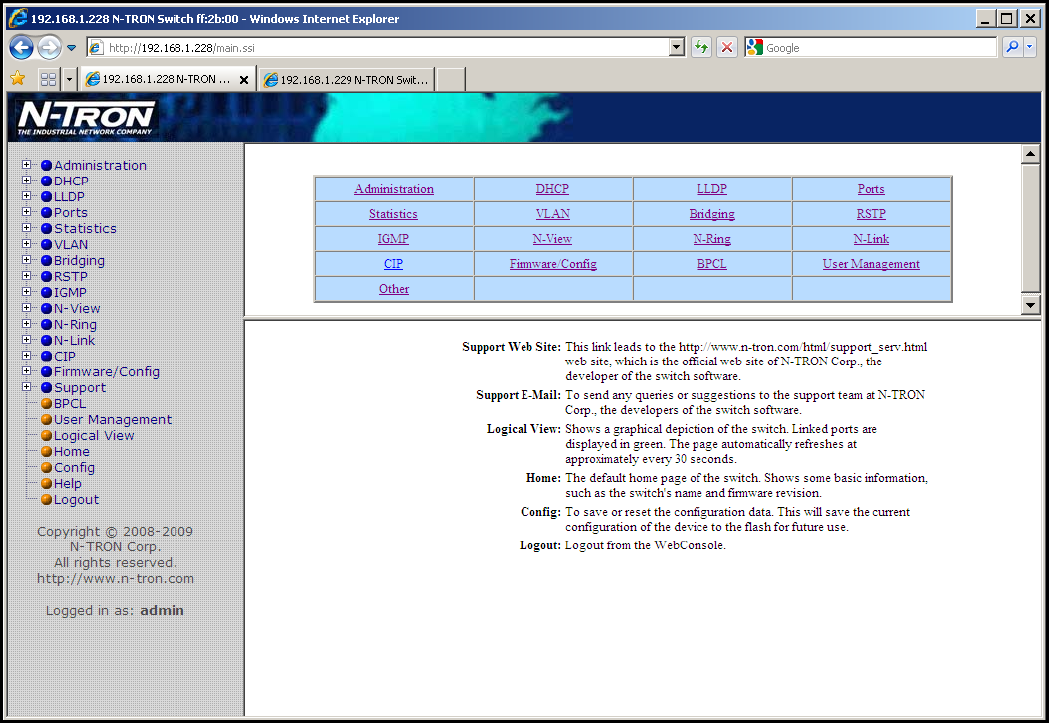Click the Stop loading red X icon
This screenshot has height=723, width=1049.
(727, 47)
